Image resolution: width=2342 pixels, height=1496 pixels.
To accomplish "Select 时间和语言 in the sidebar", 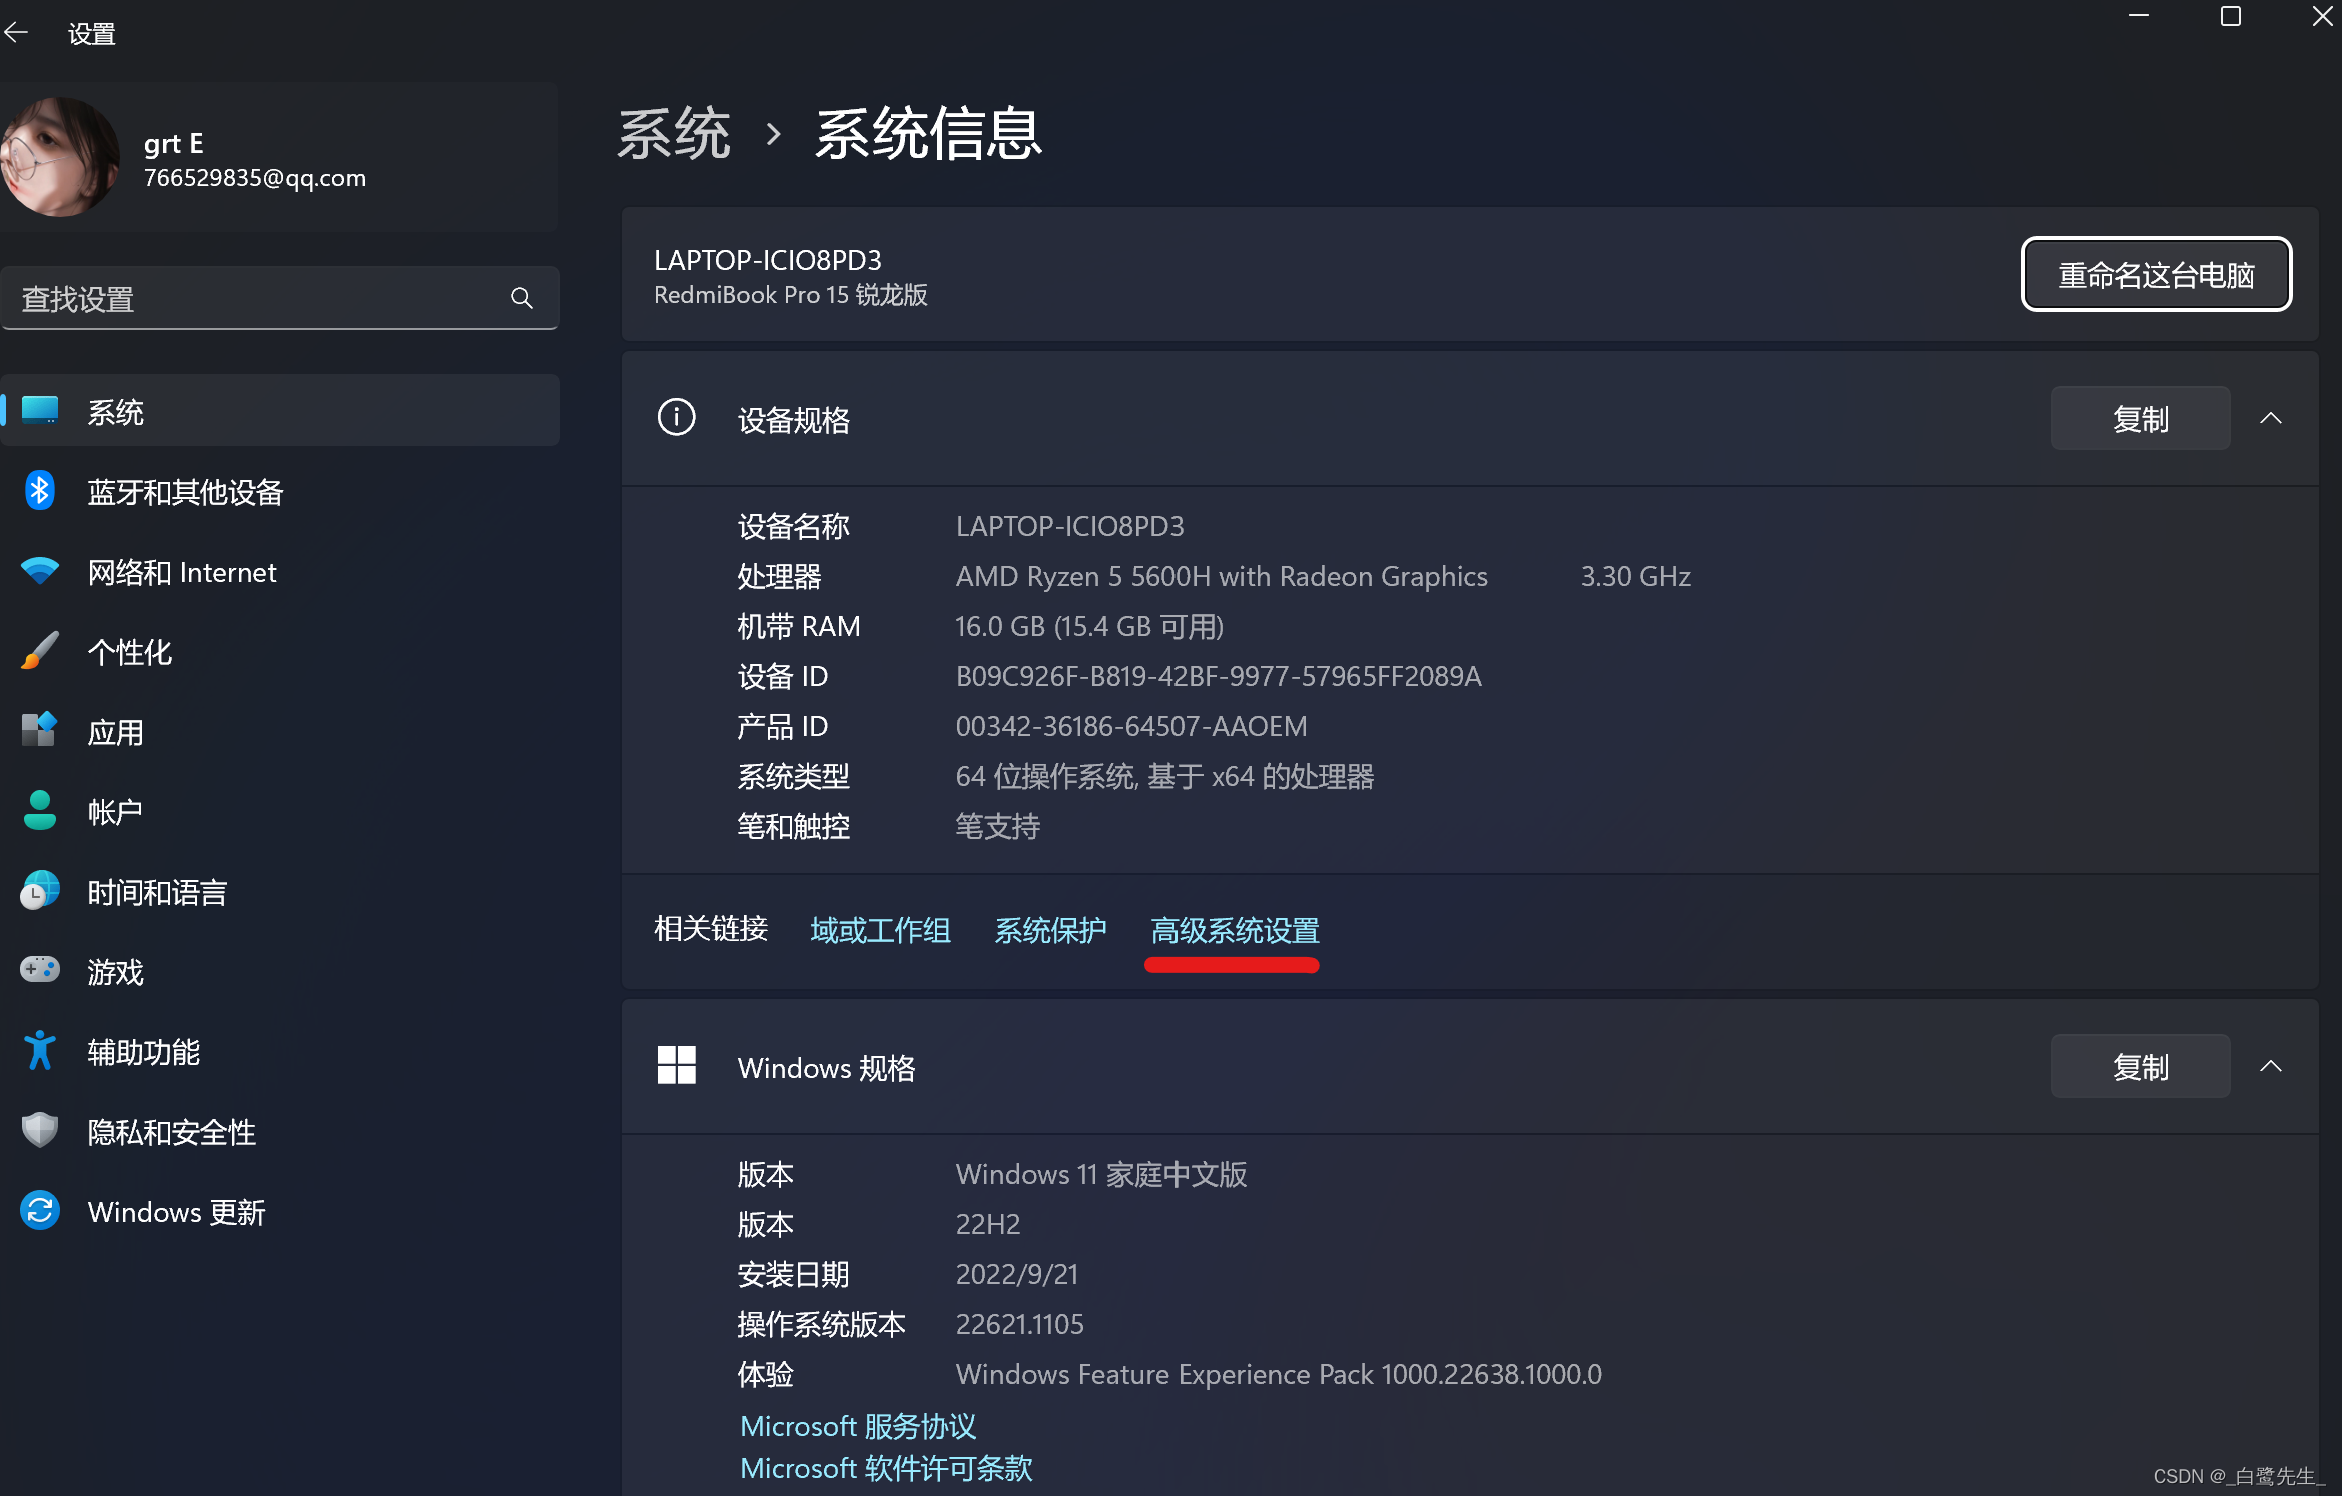I will pyautogui.click(x=280, y=891).
